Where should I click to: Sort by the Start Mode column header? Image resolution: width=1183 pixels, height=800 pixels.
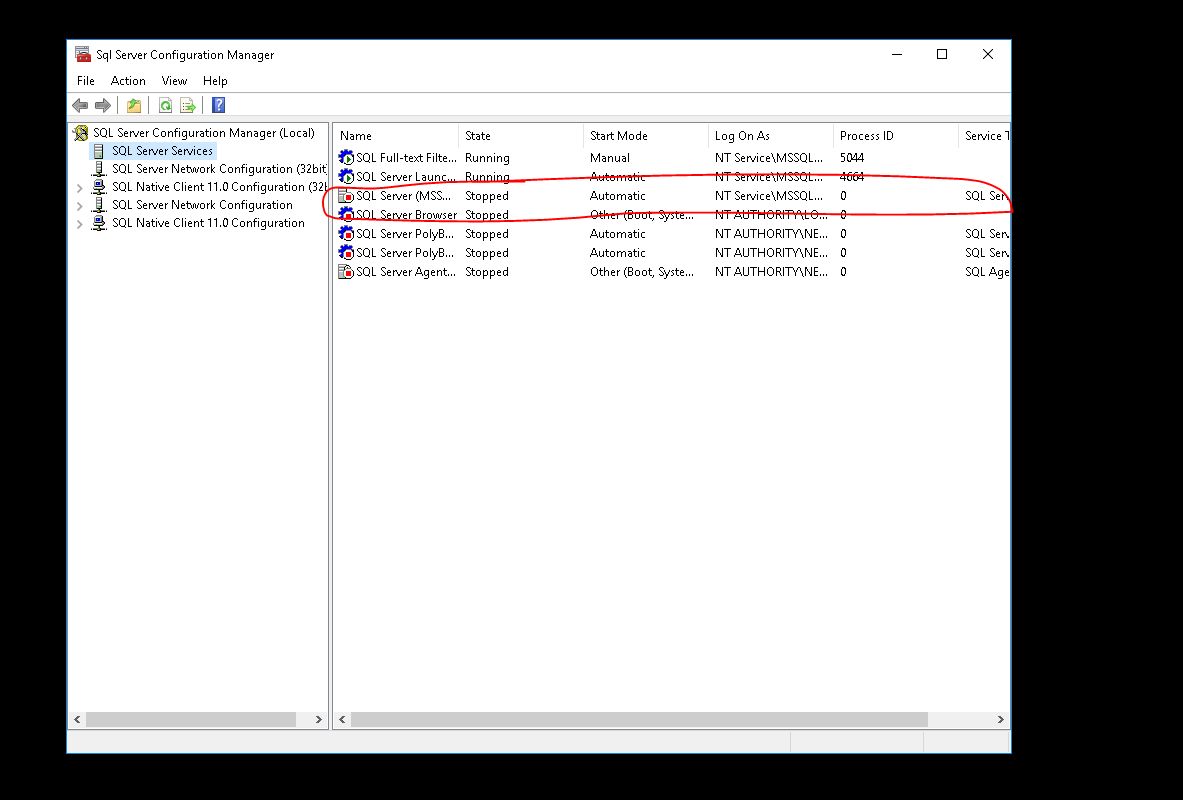(646, 136)
